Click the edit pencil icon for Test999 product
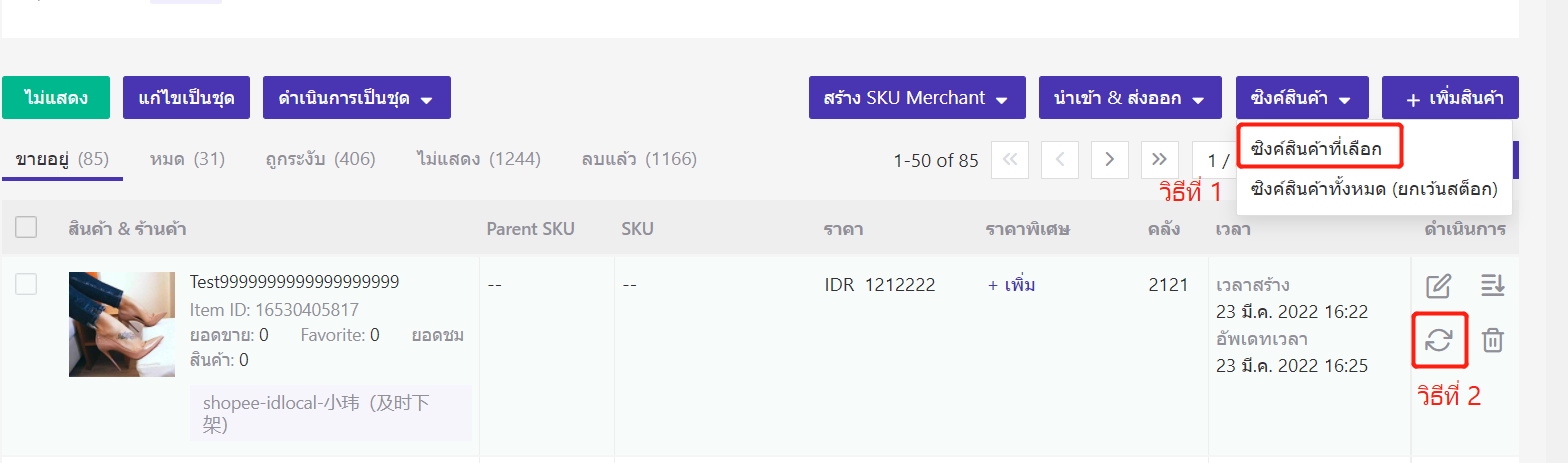This screenshot has height=463, width=1568. (1438, 286)
